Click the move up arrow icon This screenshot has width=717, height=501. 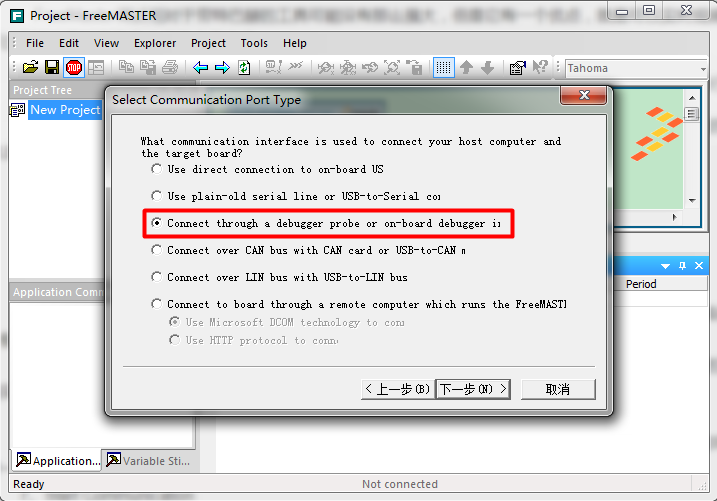(466, 68)
